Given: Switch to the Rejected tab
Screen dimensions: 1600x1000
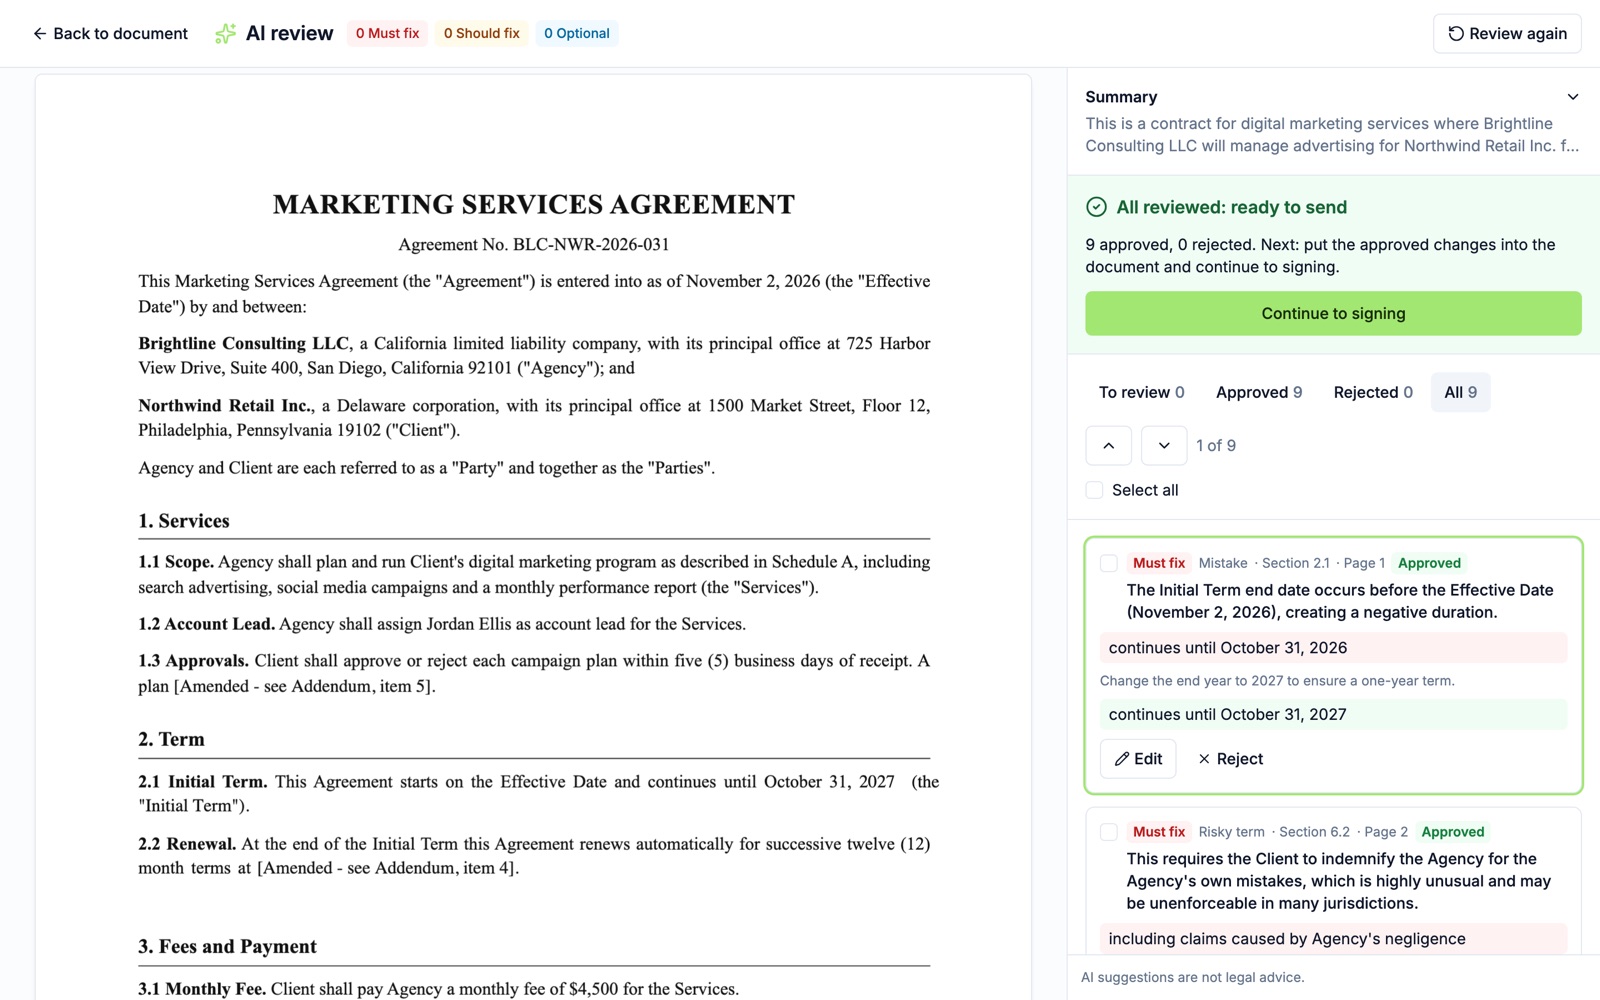Looking at the screenshot, I should point(1373,392).
